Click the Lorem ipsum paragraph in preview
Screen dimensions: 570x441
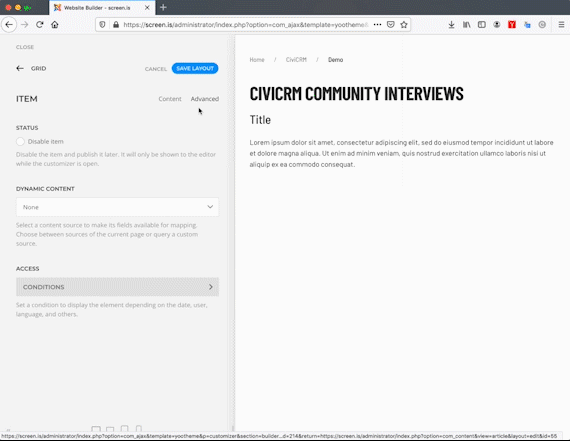[x=401, y=153]
